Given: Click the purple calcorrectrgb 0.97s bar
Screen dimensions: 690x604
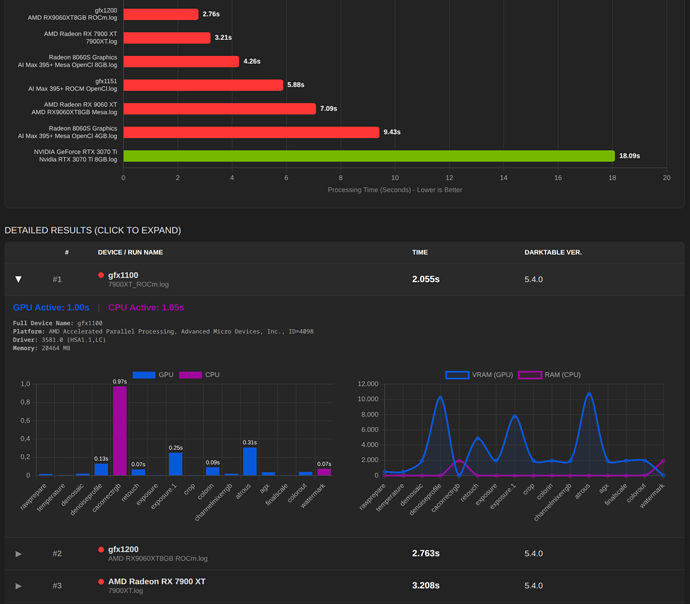Looking at the screenshot, I should coord(120,431).
